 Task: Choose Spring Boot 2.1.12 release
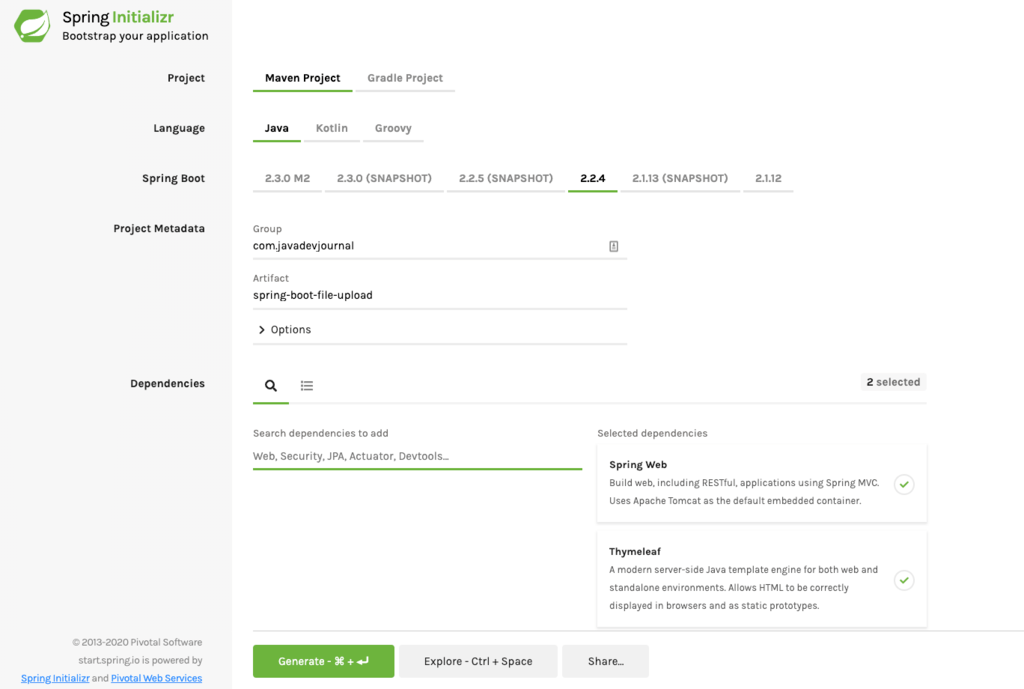768,178
